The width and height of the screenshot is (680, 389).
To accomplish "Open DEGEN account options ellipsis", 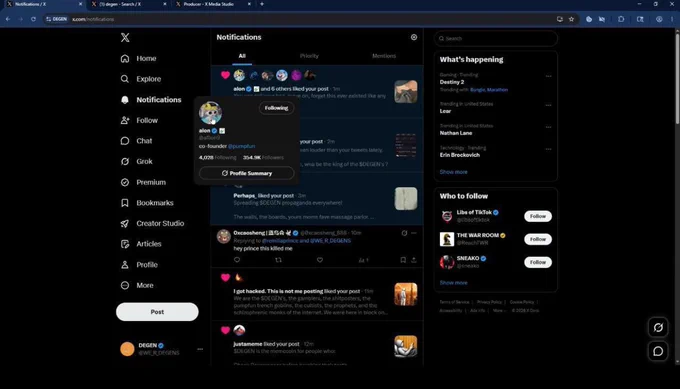I will pos(200,349).
